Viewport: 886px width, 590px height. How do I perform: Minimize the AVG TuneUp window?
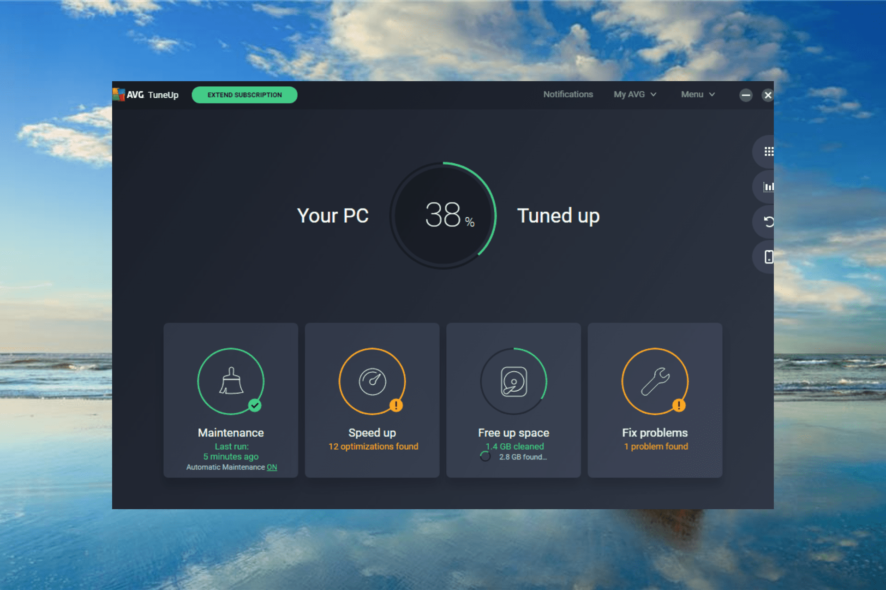coord(746,95)
